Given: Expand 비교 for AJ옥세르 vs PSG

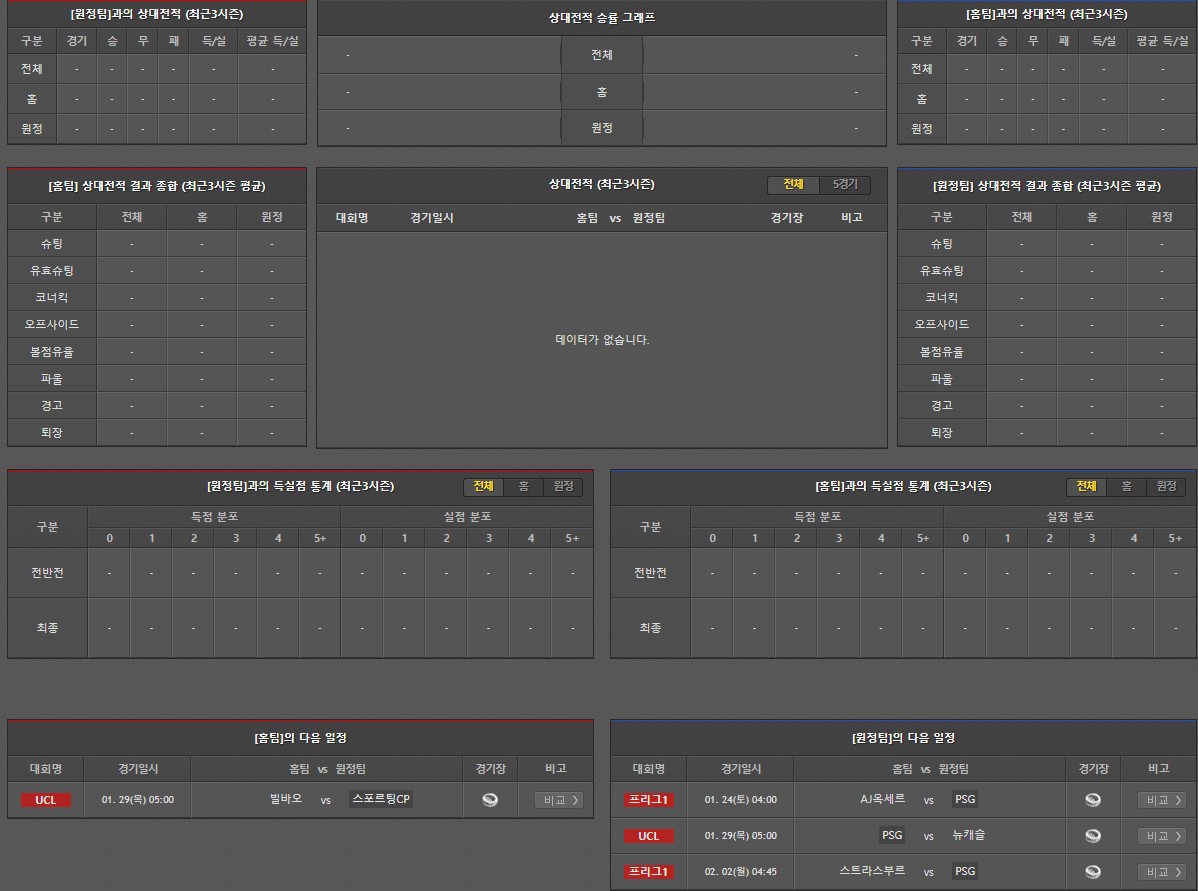Looking at the screenshot, I should tap(1161, 800).
